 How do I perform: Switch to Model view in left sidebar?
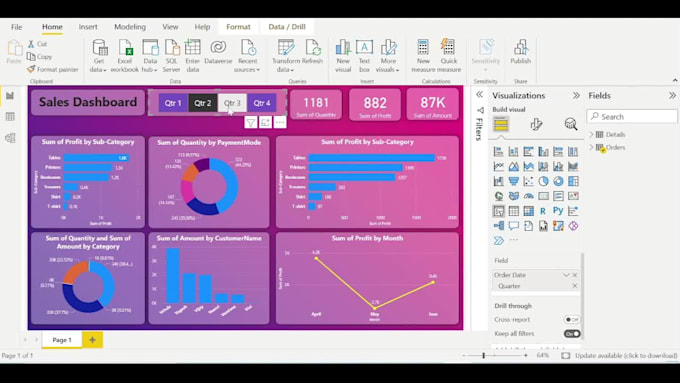pyautogui.click(x=10, y=138)
